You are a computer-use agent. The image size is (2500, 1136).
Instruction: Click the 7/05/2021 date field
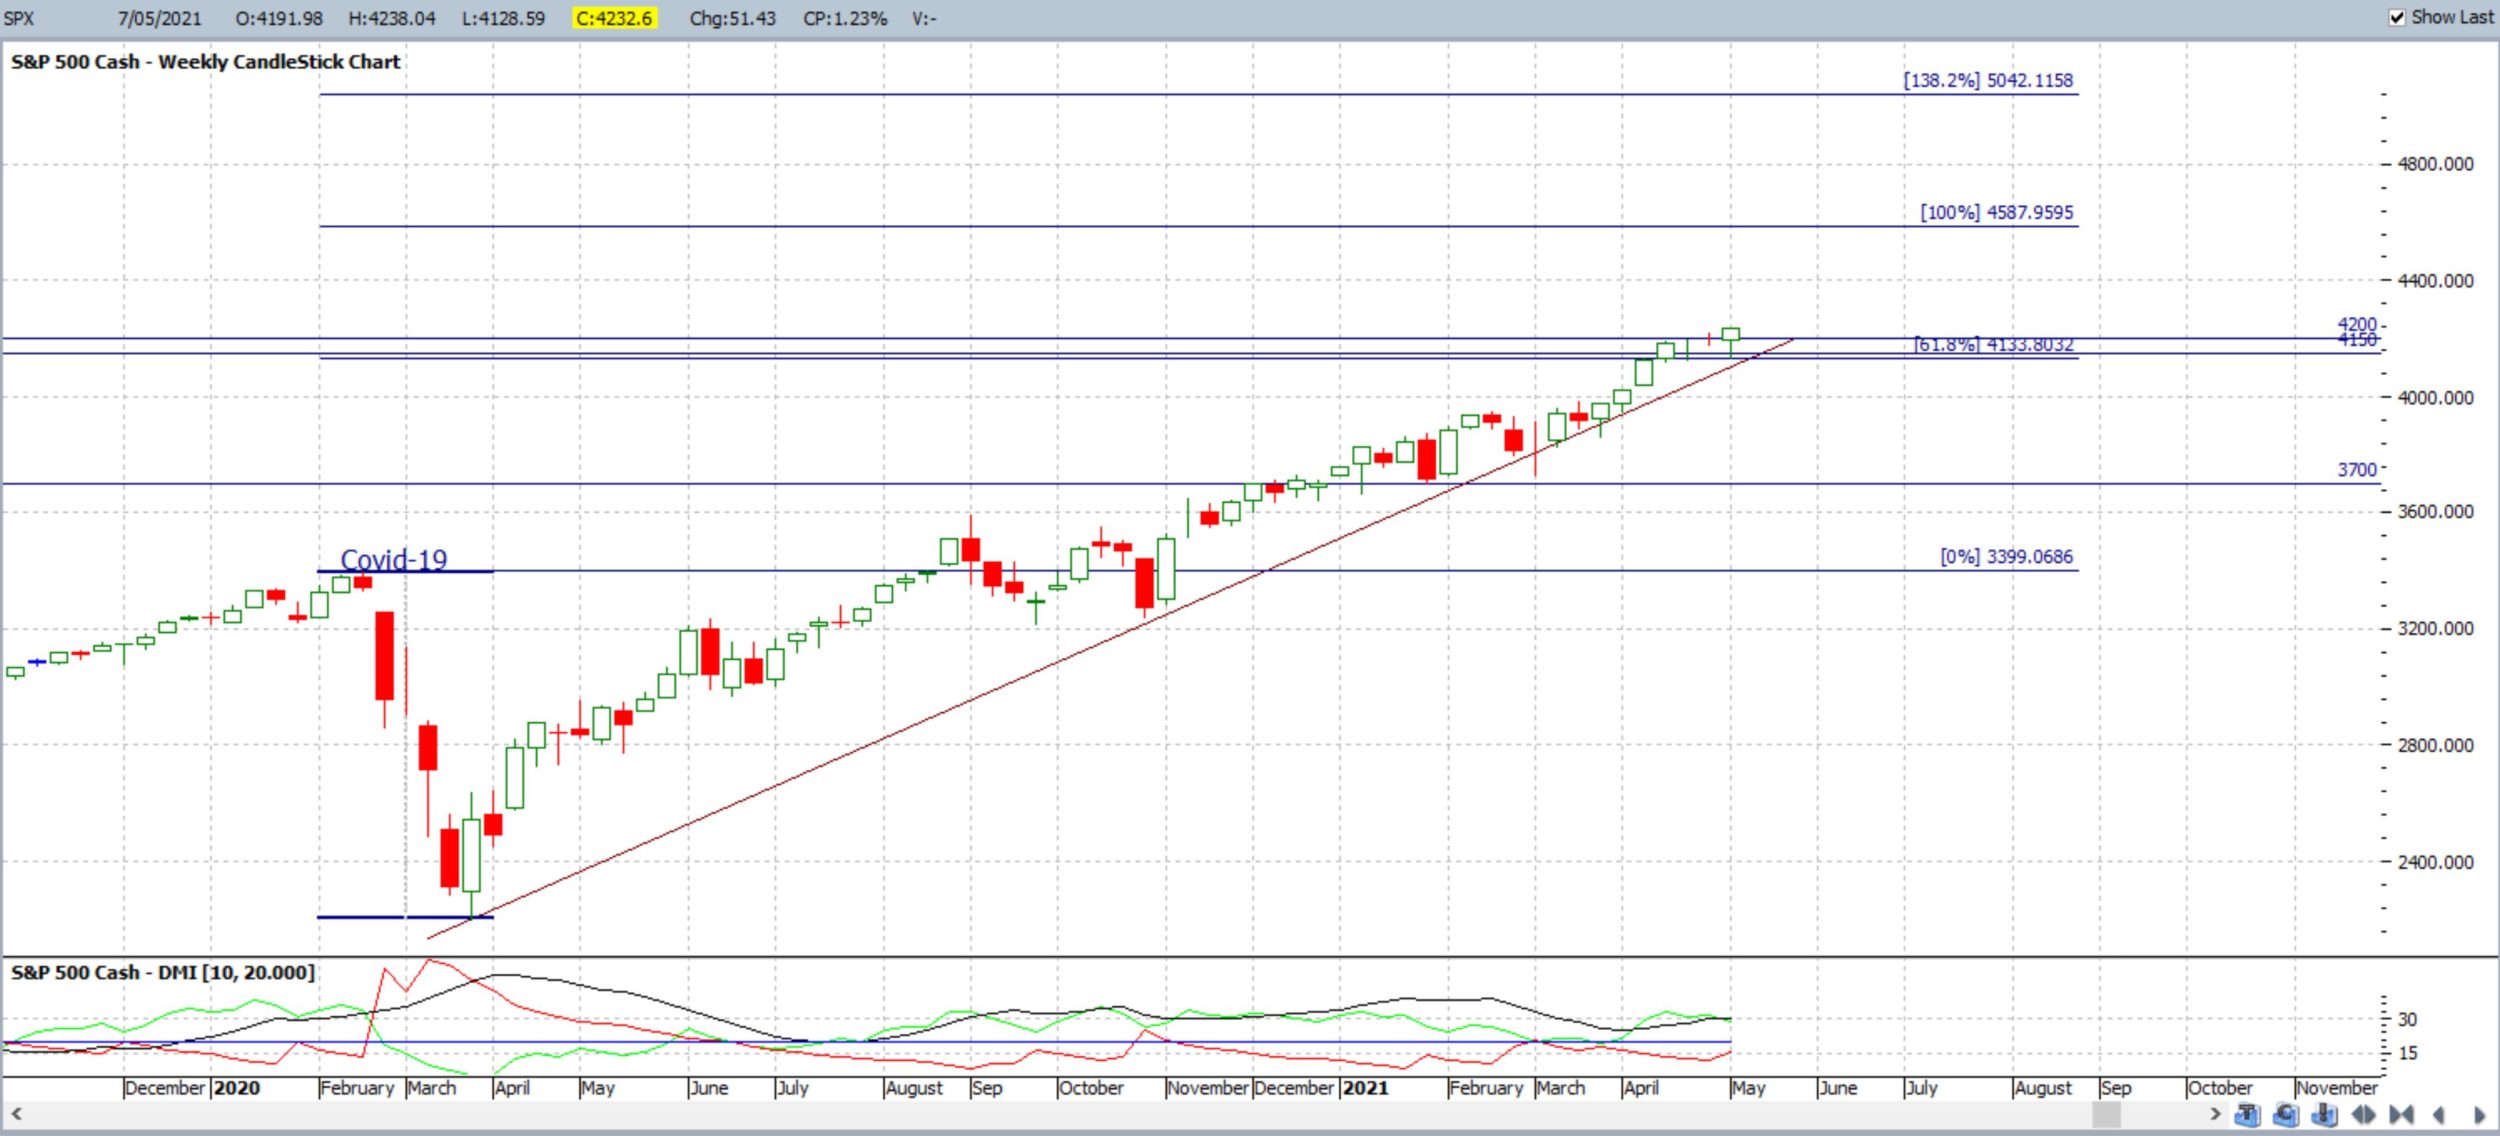159,18
